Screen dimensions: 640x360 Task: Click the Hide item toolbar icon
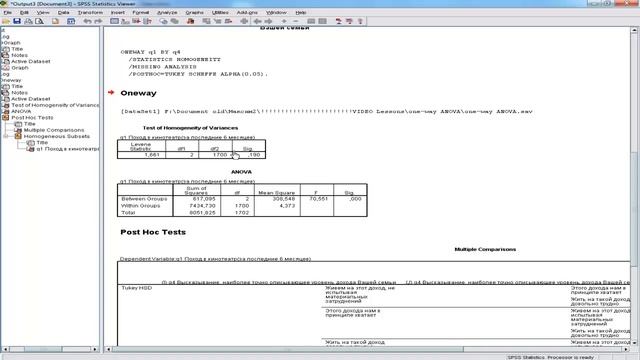pyautogui.click(x=322, y=21)
